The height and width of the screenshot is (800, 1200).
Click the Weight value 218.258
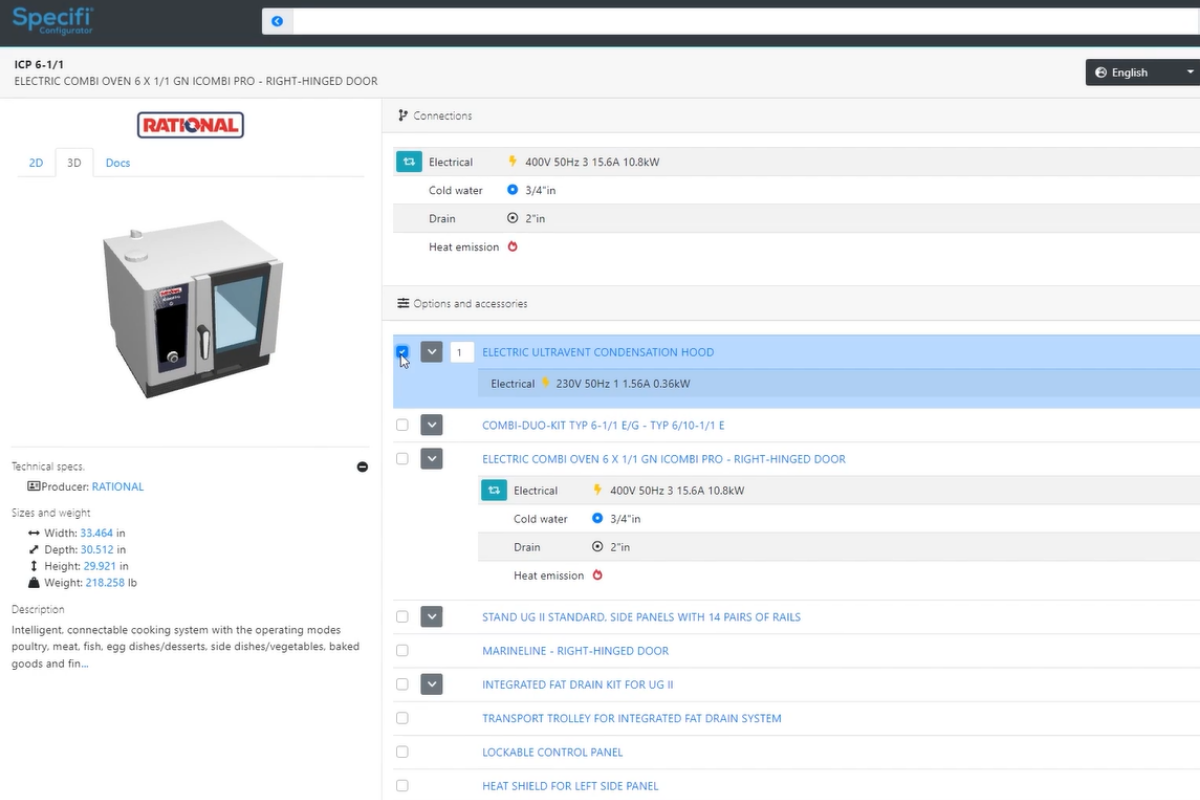coord(105,583)
